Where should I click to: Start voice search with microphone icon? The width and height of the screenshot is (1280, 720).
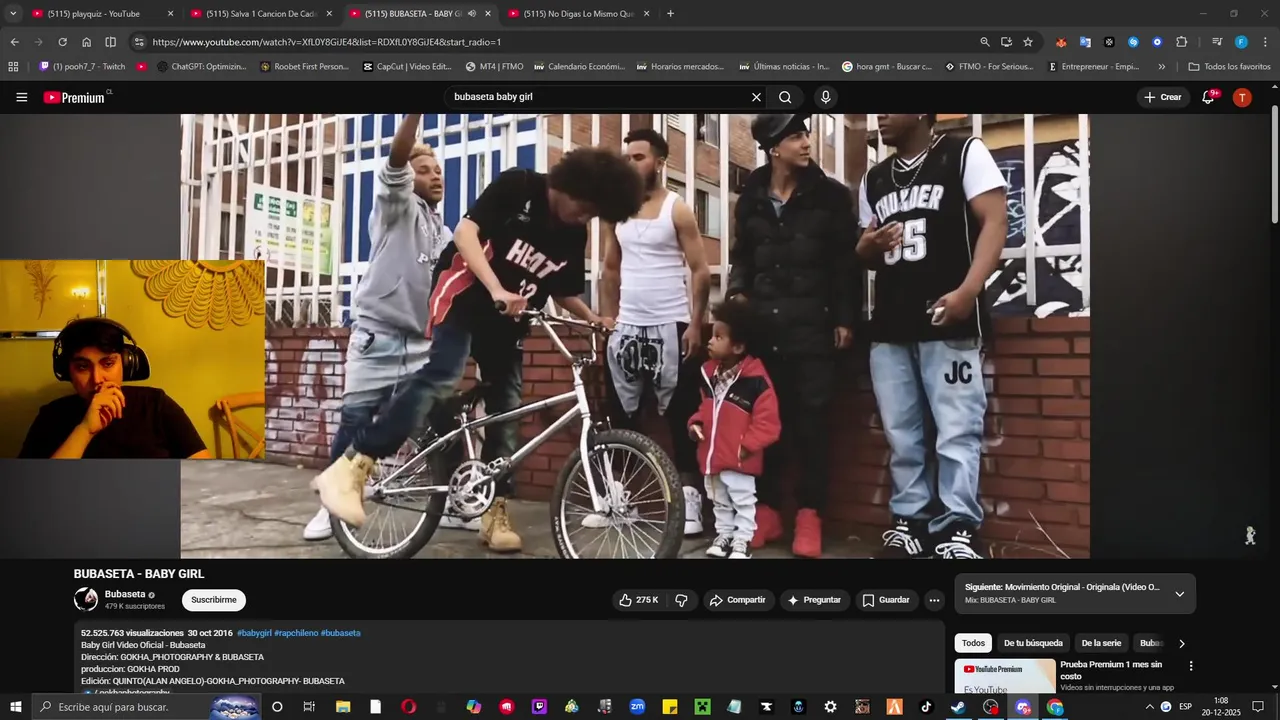coord(825,97)
